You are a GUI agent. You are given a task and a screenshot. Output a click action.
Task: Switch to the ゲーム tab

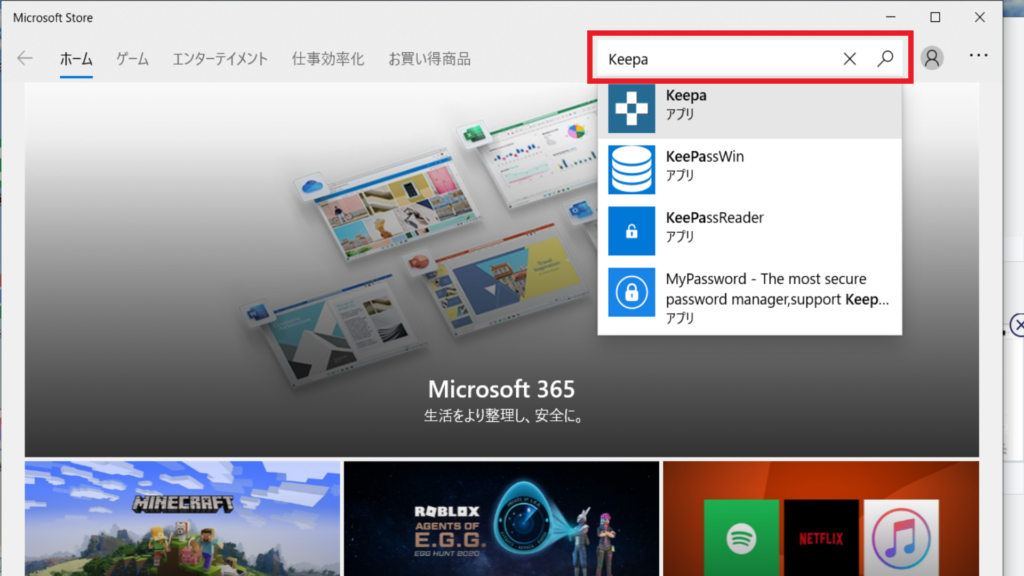pos(133,59)
